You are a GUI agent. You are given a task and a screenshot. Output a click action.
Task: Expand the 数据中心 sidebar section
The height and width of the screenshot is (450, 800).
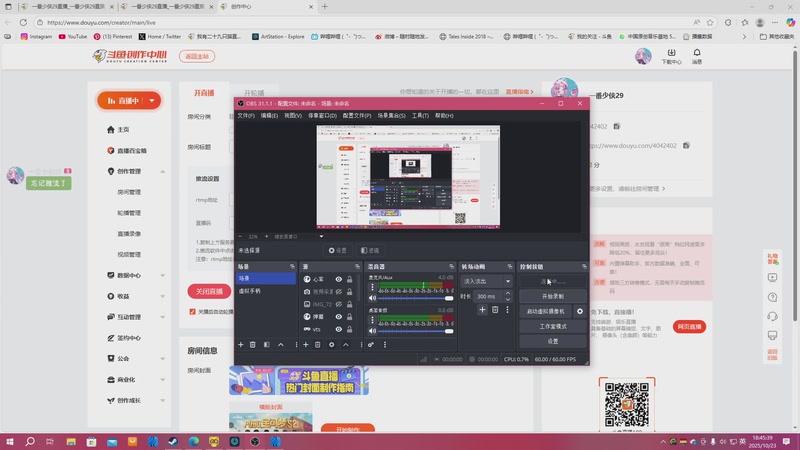click(163, 276)
